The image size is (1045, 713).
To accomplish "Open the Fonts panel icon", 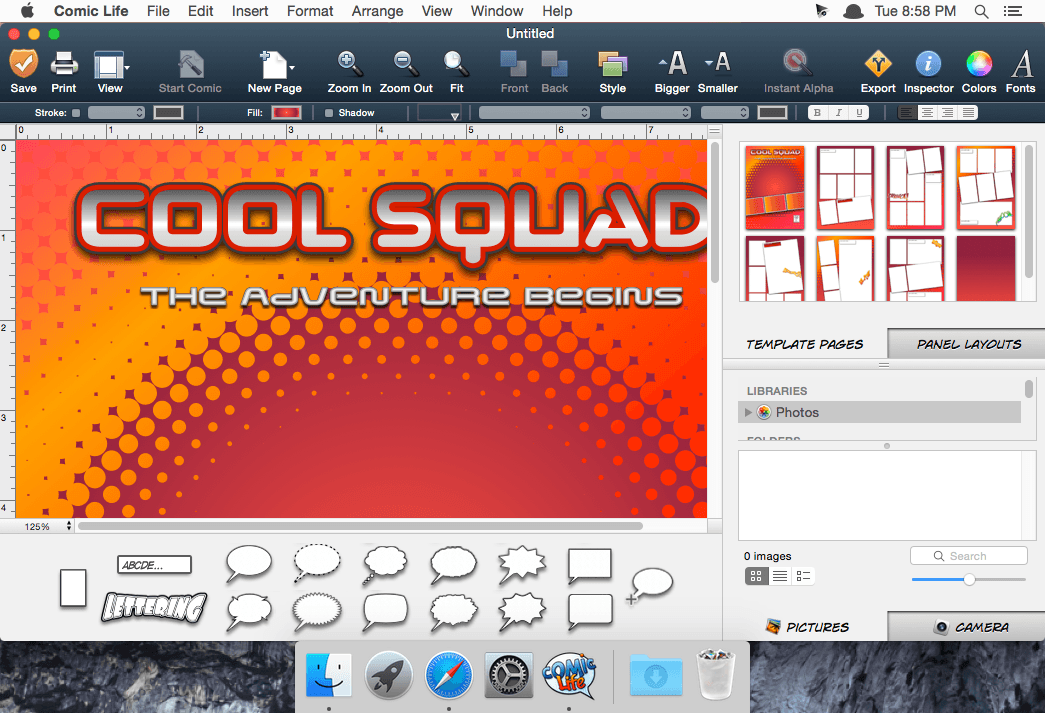I will [1020, 65].
